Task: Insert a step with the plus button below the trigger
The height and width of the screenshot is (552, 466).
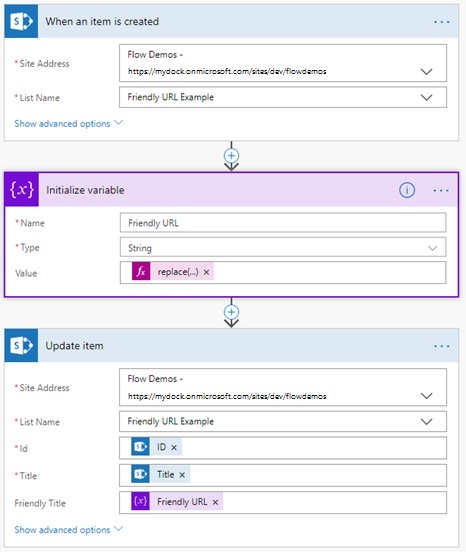Action: coord(231,156)
